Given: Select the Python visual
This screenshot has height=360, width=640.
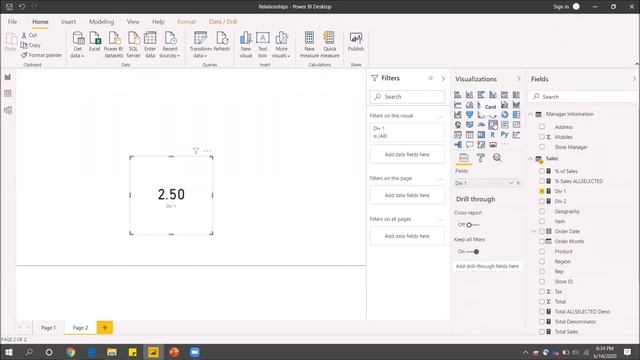Looking at the screenshot, I should click(x=504, y=135).
